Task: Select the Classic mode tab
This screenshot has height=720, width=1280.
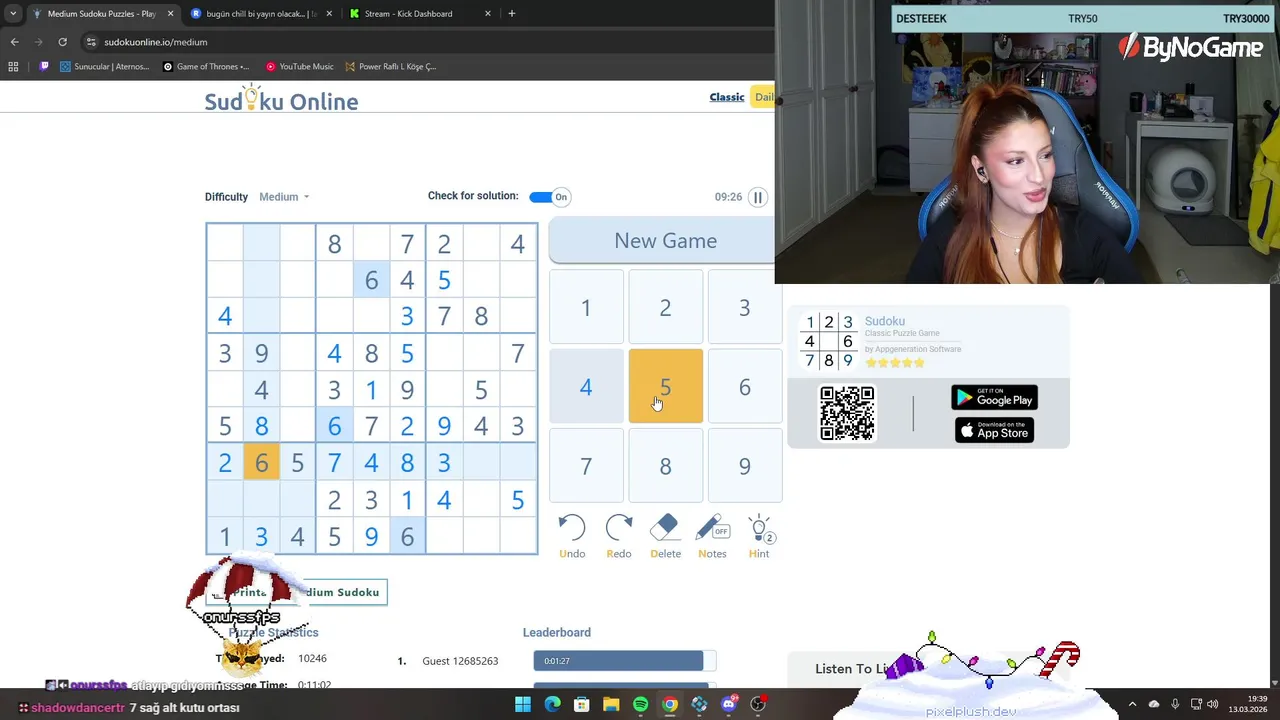Action: point(727,97)
